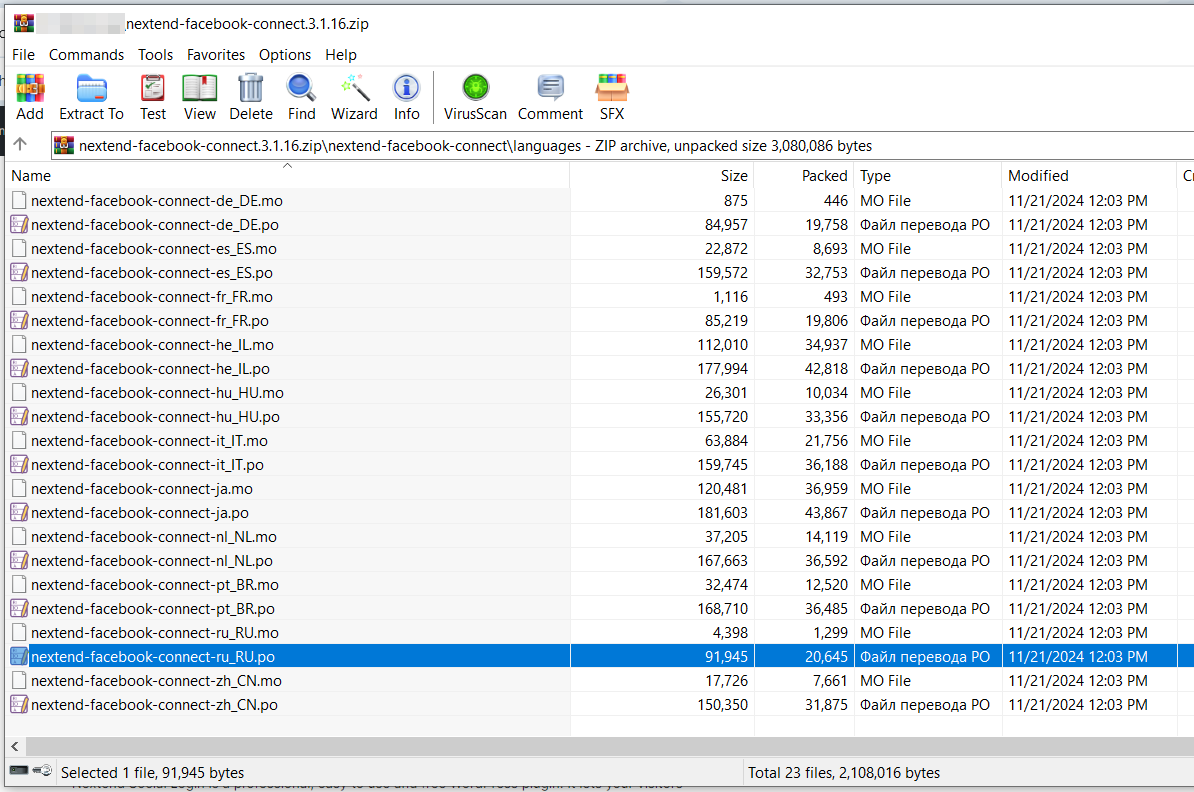
Task: Click the archive path address field
Action: tap(600, 146)
